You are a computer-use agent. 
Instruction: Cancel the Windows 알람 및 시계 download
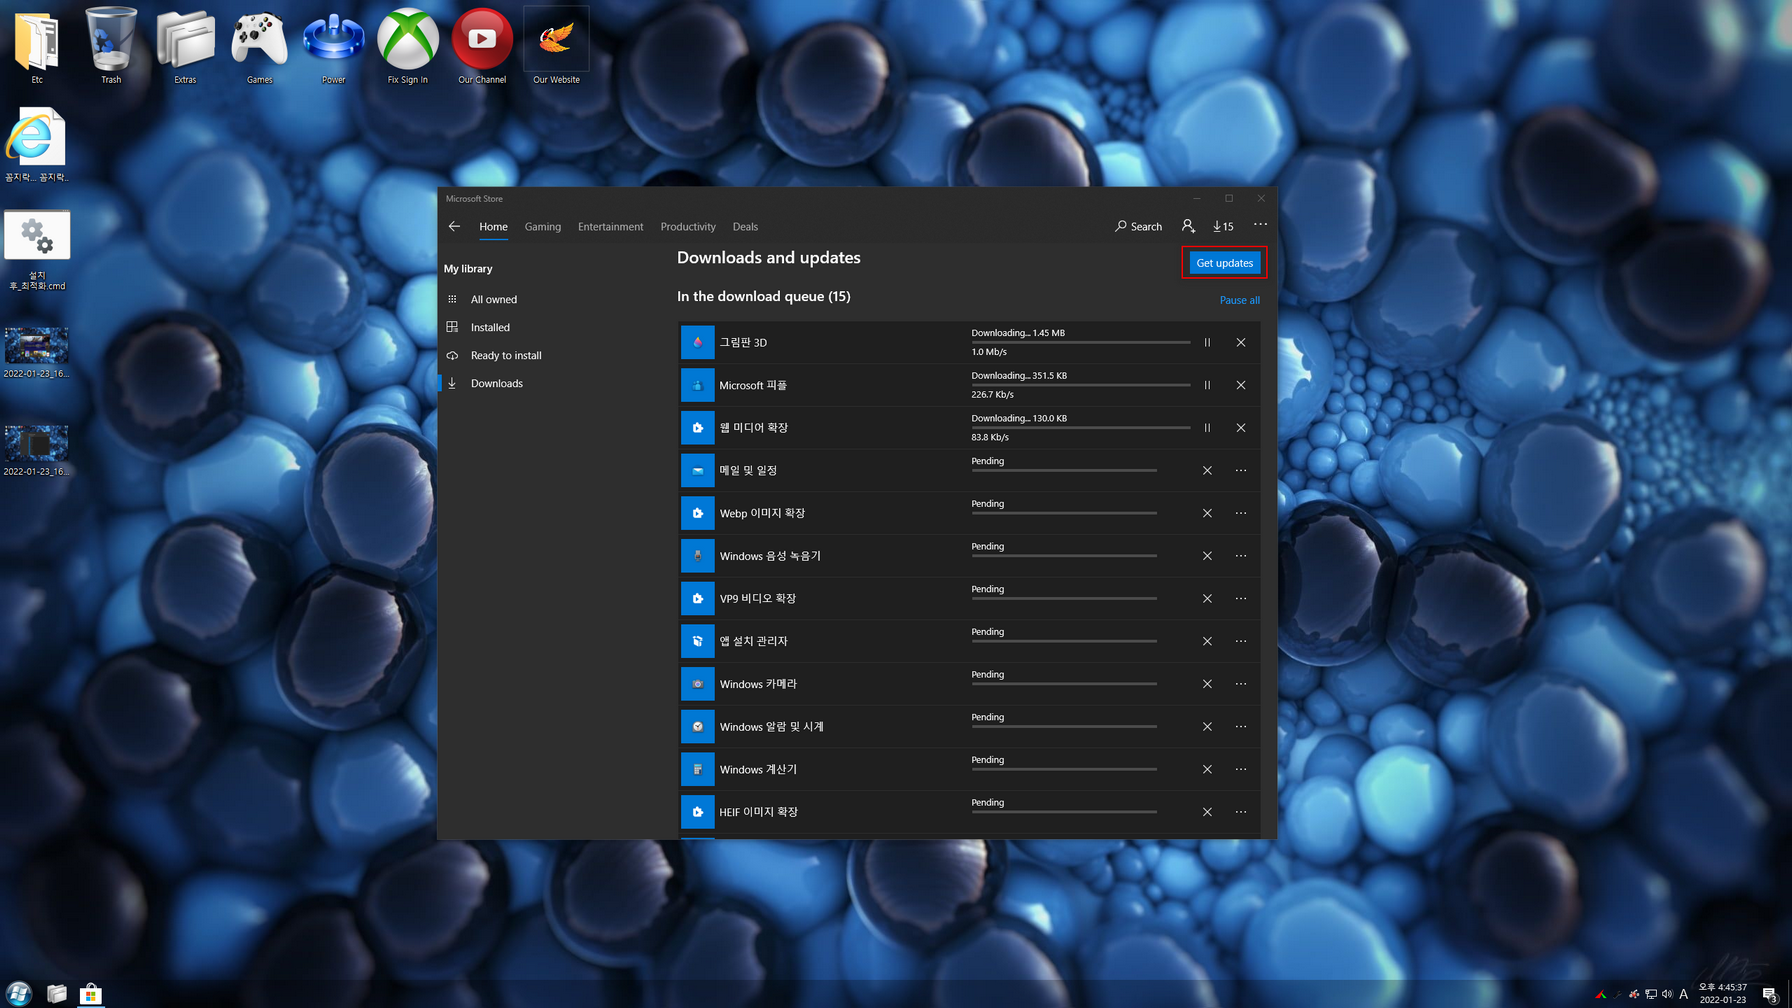pos(1207,727)
